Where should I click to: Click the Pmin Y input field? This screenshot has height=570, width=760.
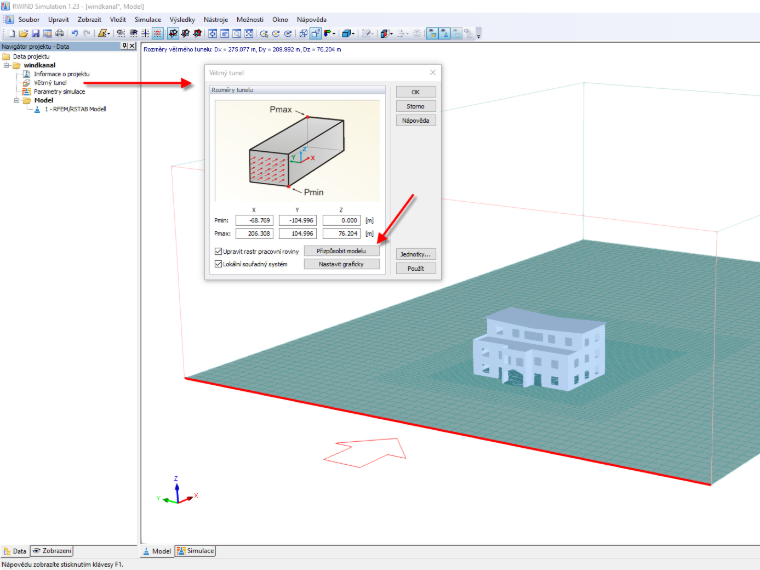pos(298,221)
